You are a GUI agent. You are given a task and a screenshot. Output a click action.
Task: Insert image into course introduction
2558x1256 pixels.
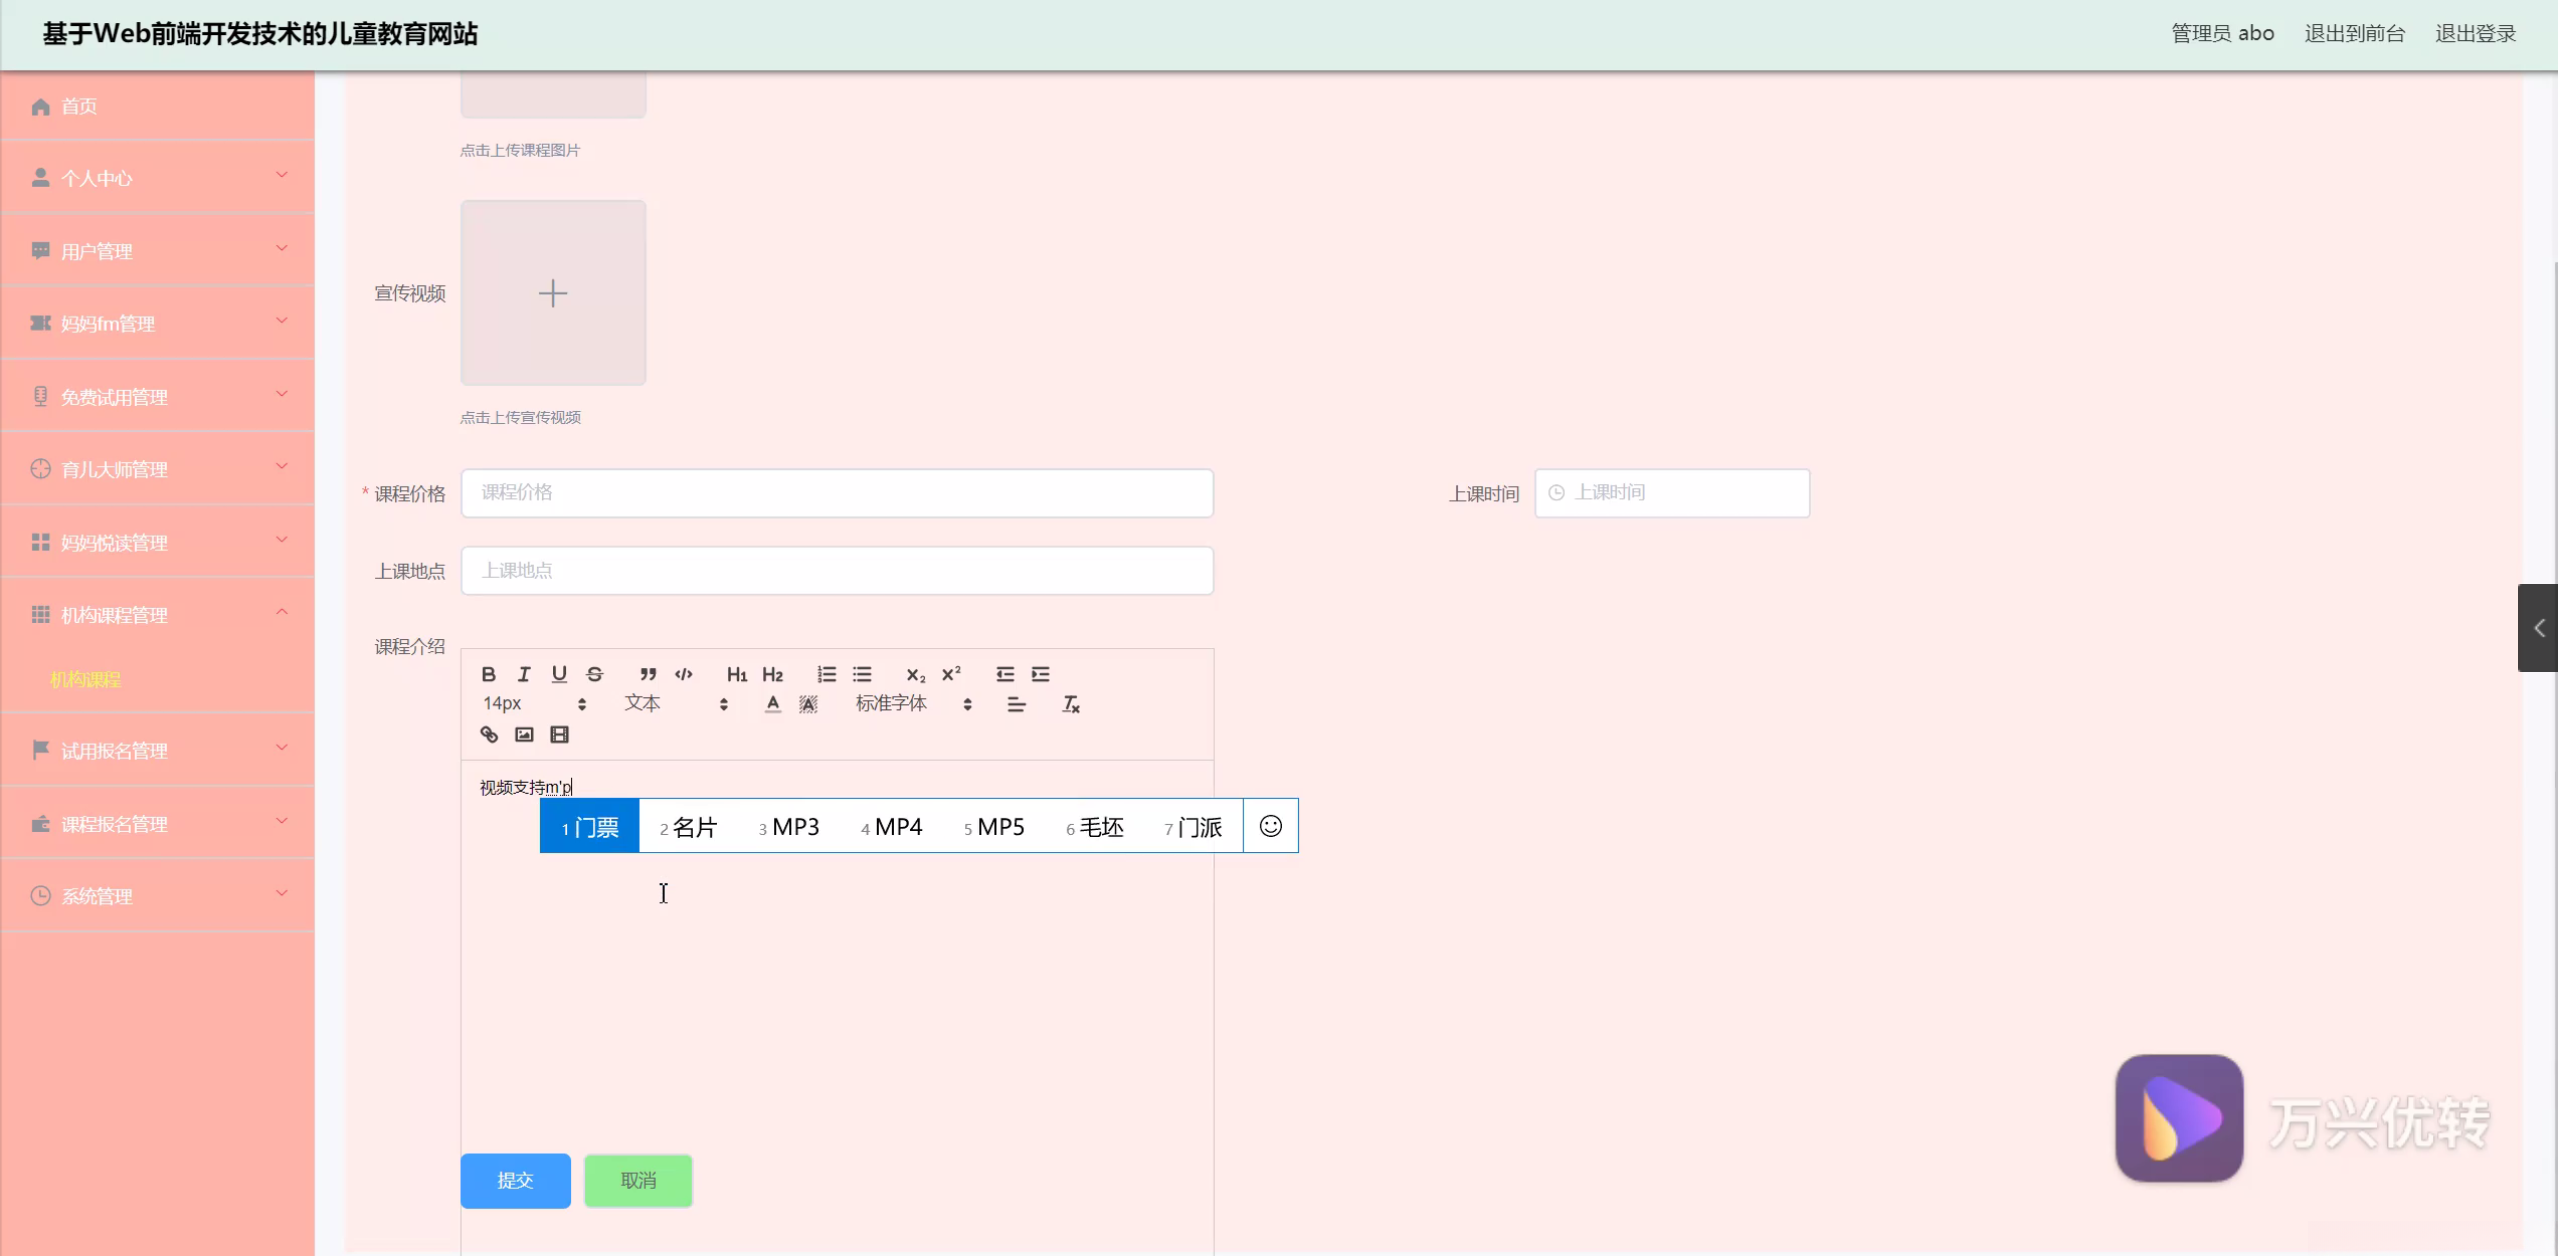(524, 735)
